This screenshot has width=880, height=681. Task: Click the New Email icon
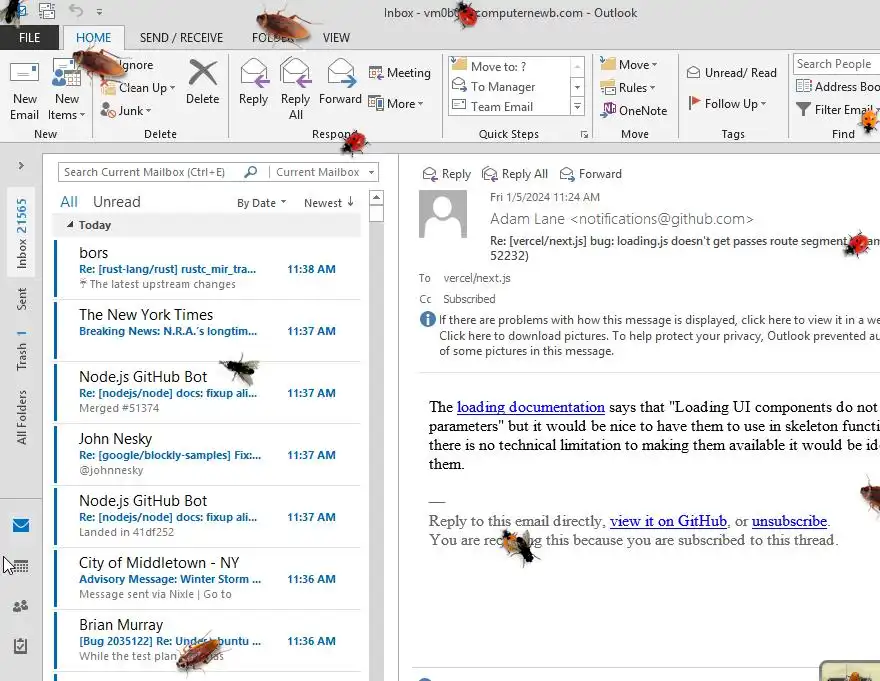24,90
